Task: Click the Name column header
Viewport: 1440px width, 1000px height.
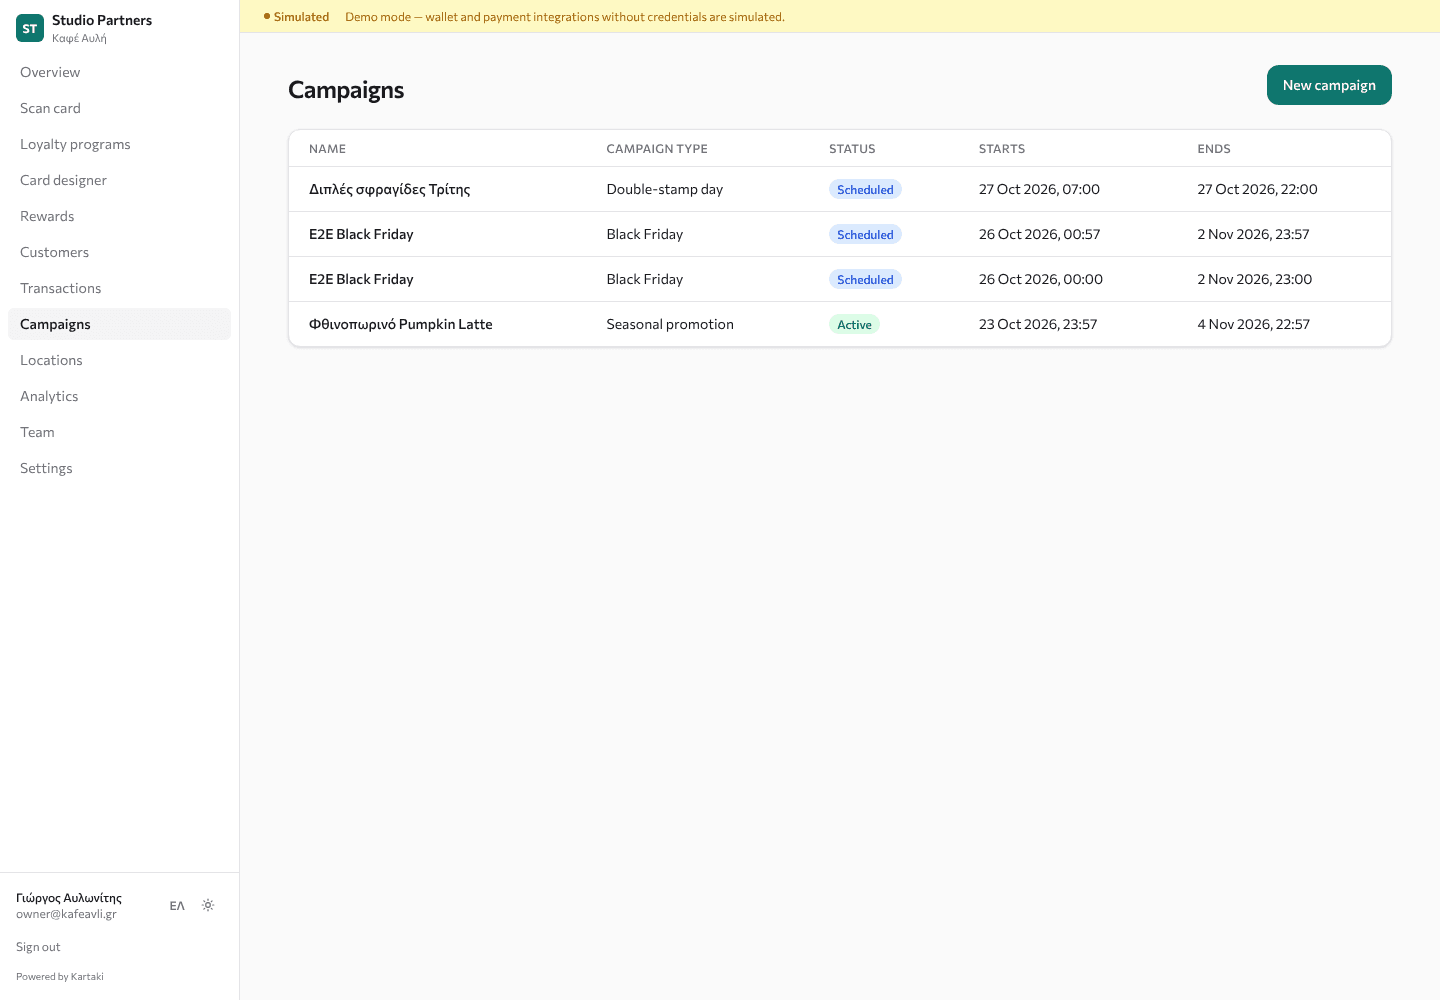Action: point(327,149)
